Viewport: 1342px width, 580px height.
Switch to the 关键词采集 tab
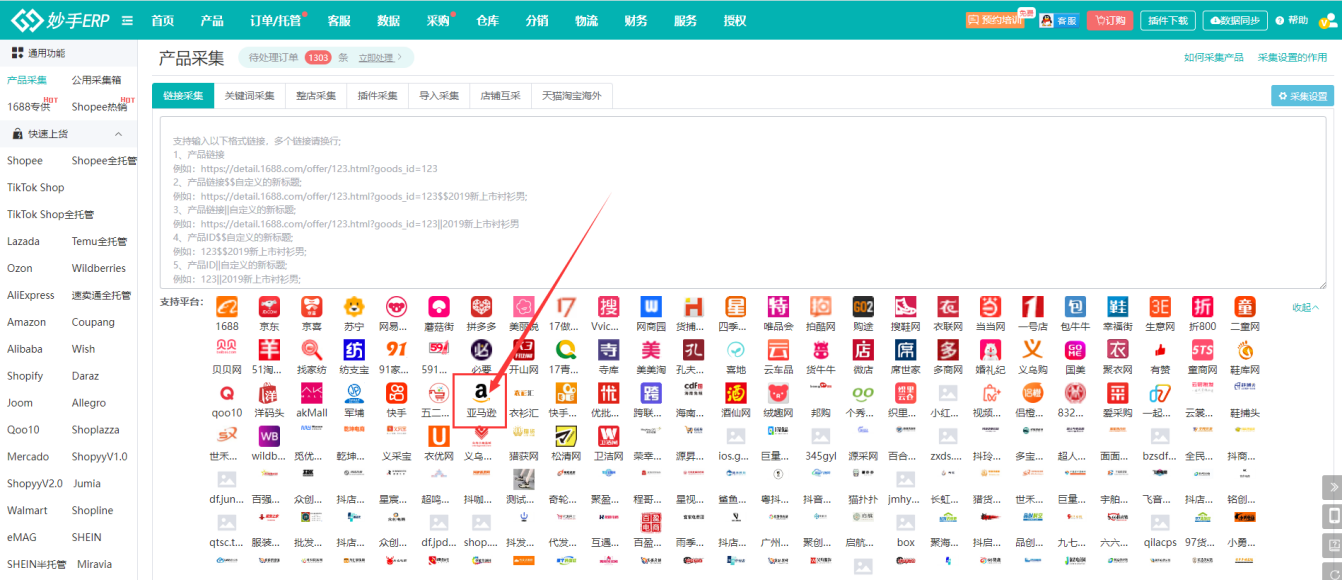point(249,96)
